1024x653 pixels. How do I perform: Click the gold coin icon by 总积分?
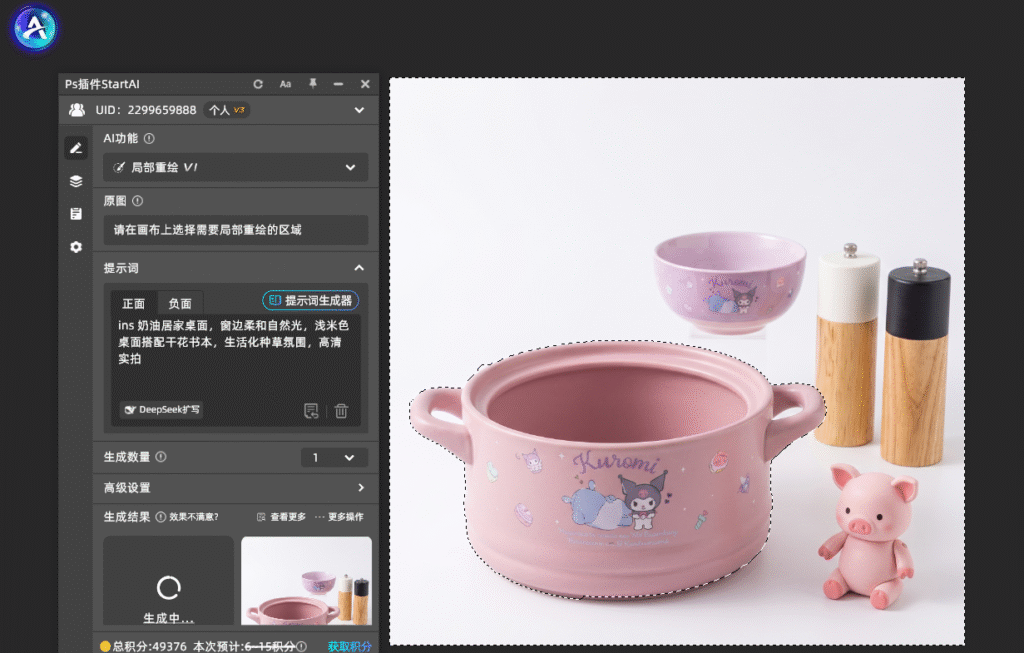[x=105, y=646]
